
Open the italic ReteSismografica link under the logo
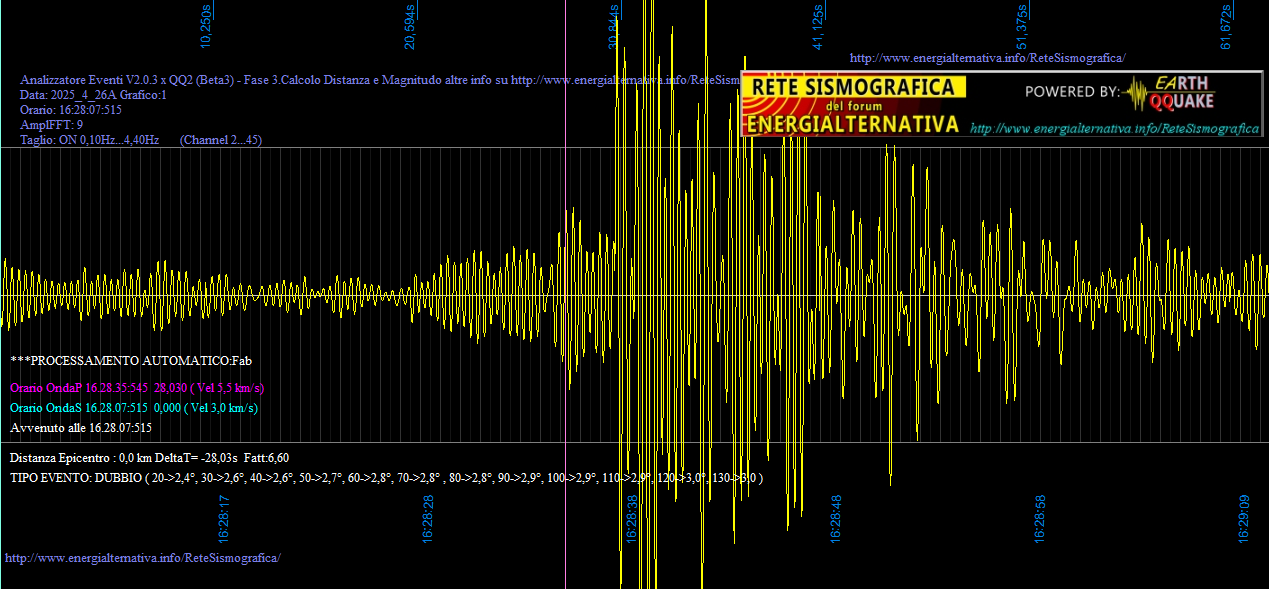click(1114, 128)
